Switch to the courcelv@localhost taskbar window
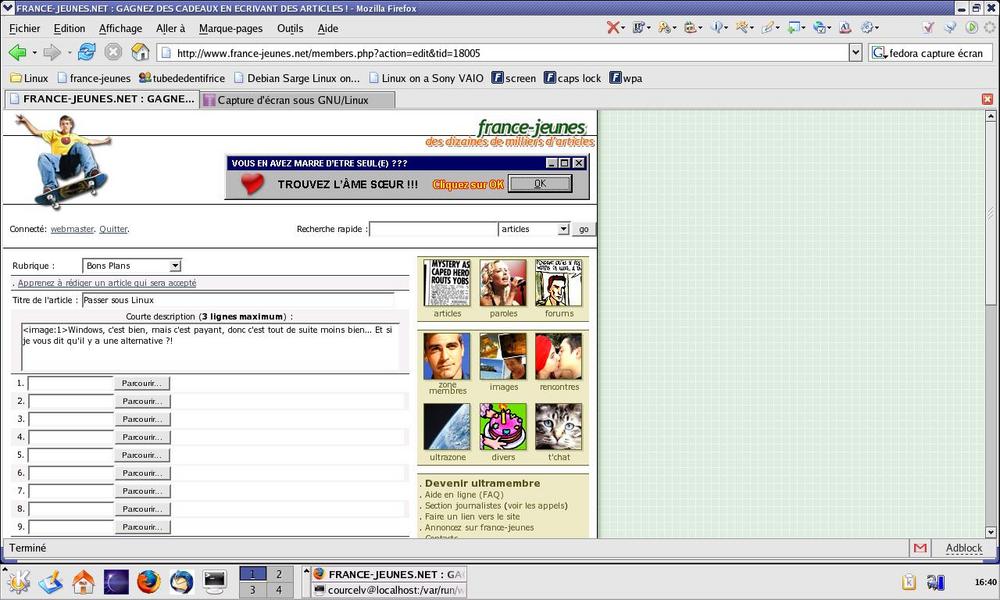The image size is (1000, 600). 389,590
